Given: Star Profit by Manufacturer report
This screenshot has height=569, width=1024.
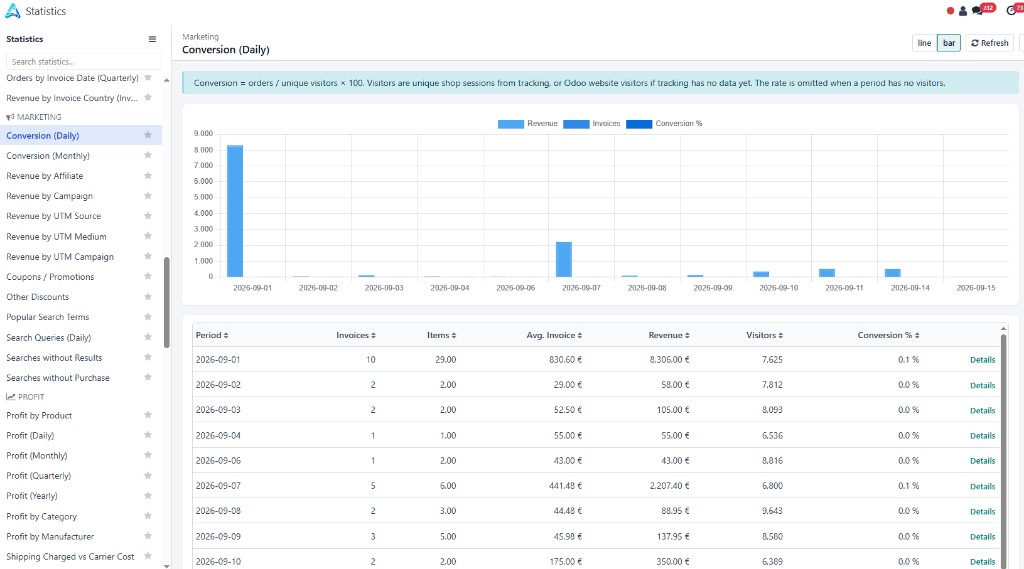Looking at the screenshot, I should click(148, 536).
